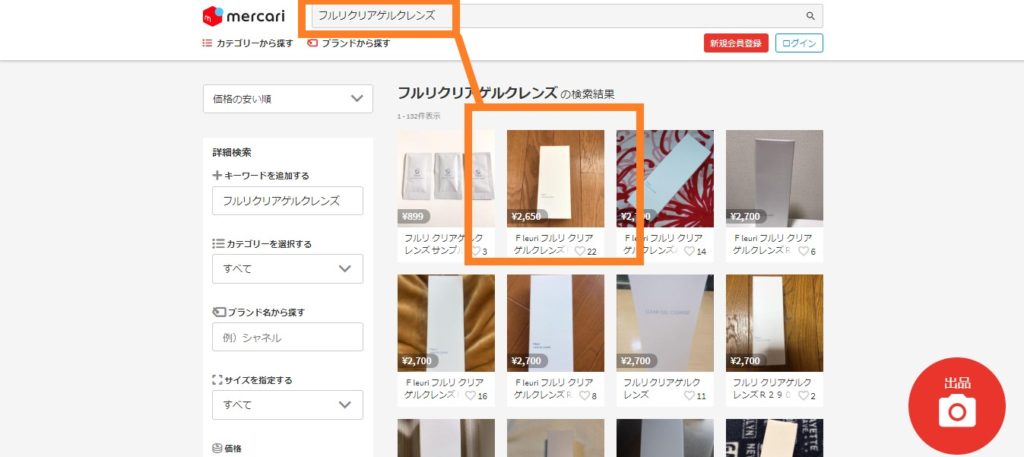1024x457 pixels.
Task: Click the 新規会員登録 button
Action: (x=736, y=43)
